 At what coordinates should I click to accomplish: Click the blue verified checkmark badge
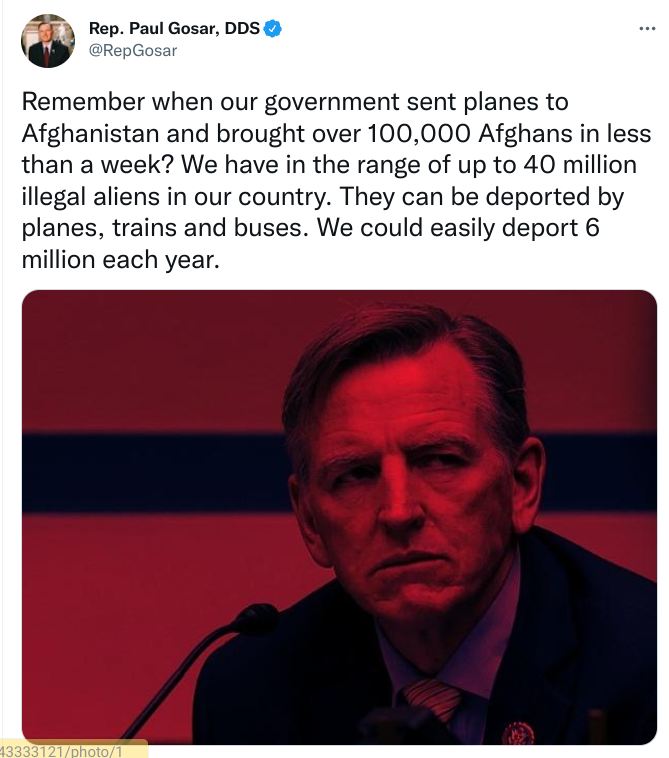[273, 29]
